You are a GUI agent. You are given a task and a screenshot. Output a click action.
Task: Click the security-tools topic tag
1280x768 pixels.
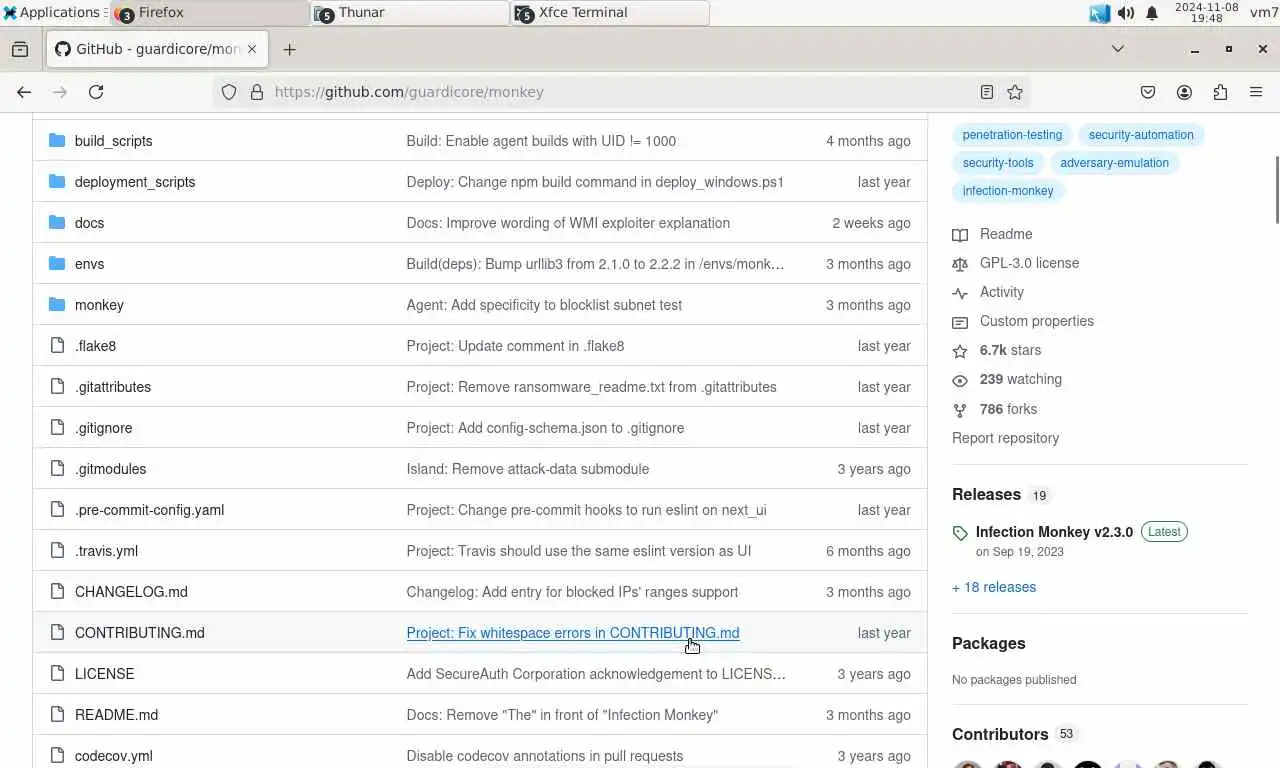(x=998, y=163)
